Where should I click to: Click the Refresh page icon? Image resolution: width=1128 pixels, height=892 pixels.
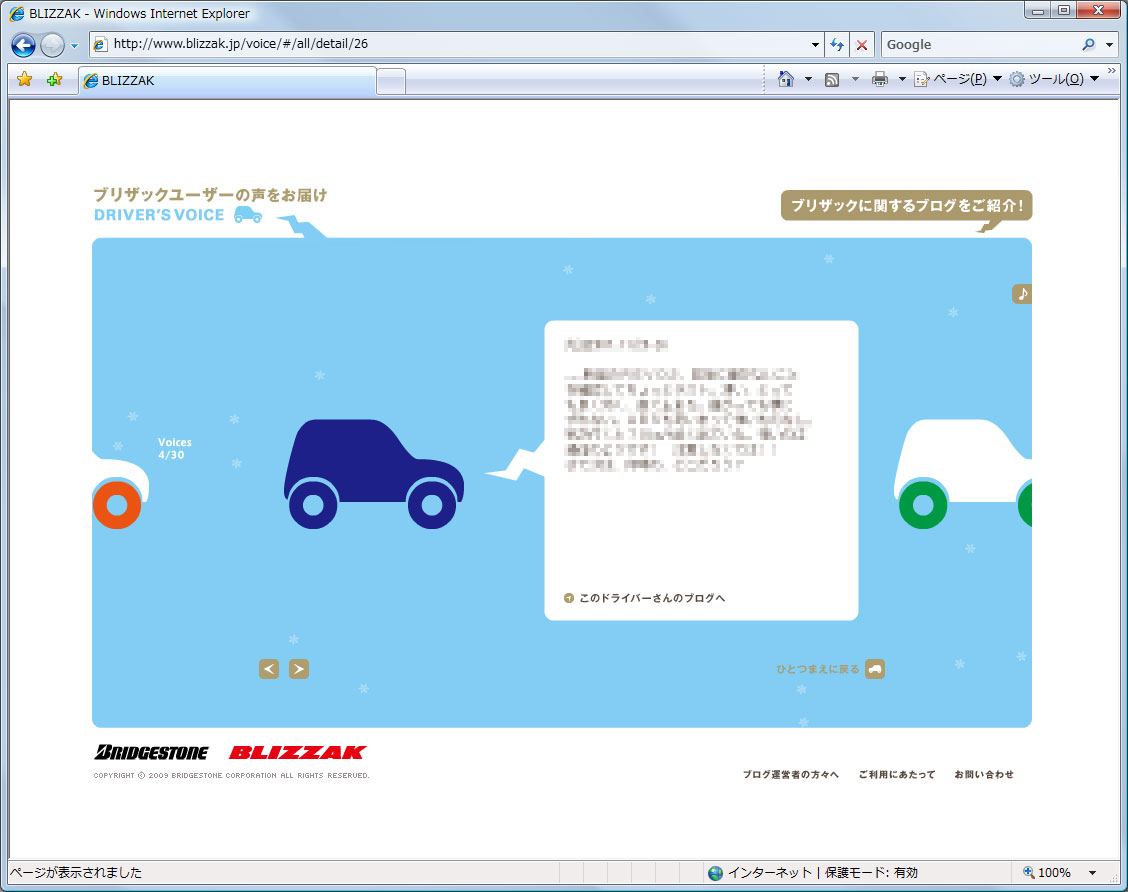click(x=837, y=45)
